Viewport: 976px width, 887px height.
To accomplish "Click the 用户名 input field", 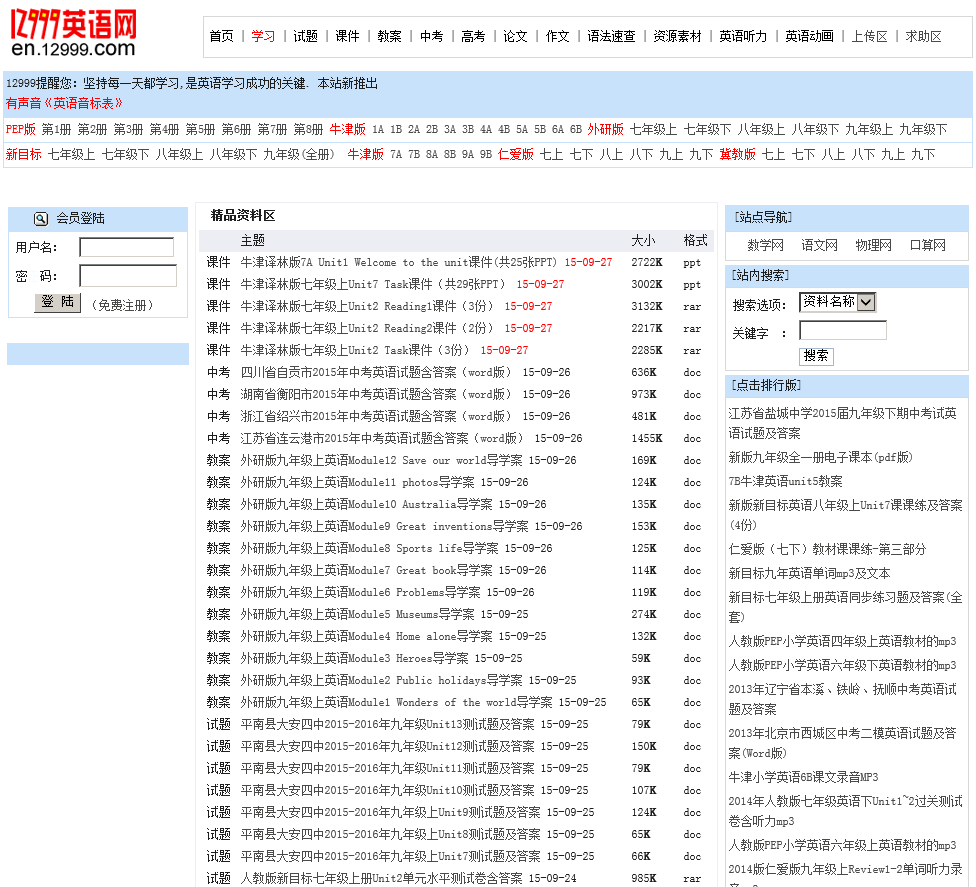I will tap(126, 247).
